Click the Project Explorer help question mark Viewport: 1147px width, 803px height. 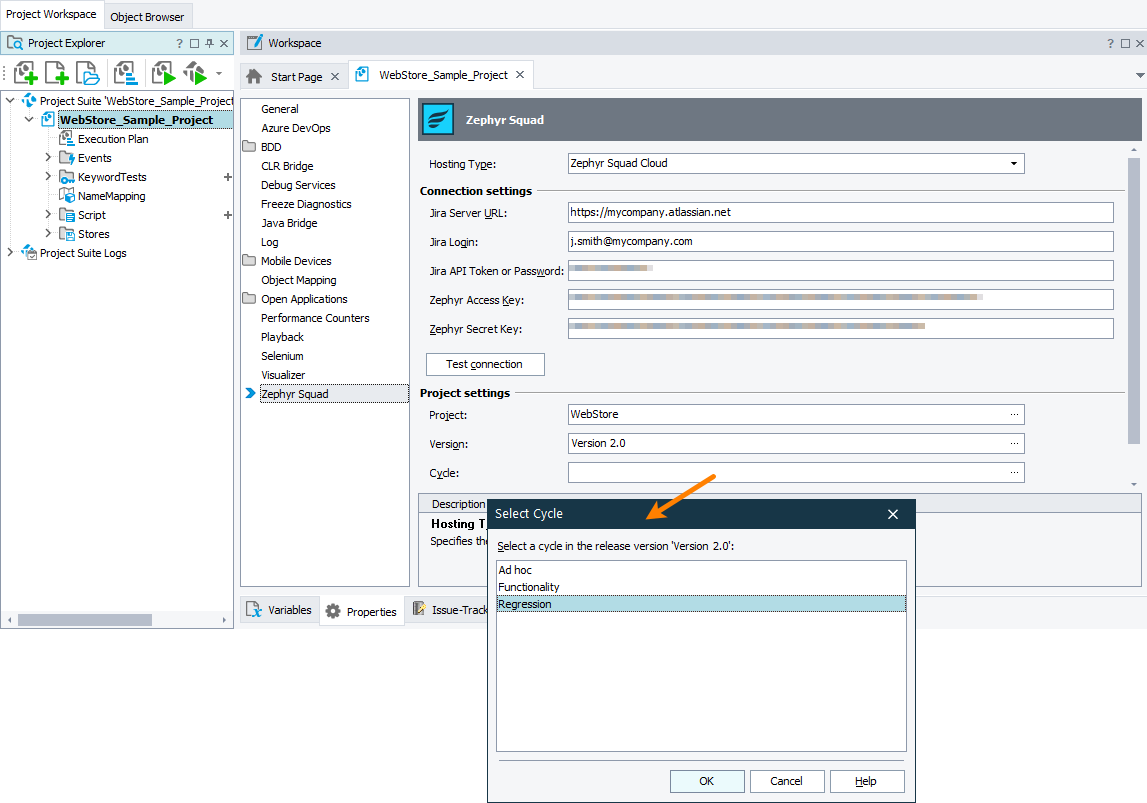178,42
